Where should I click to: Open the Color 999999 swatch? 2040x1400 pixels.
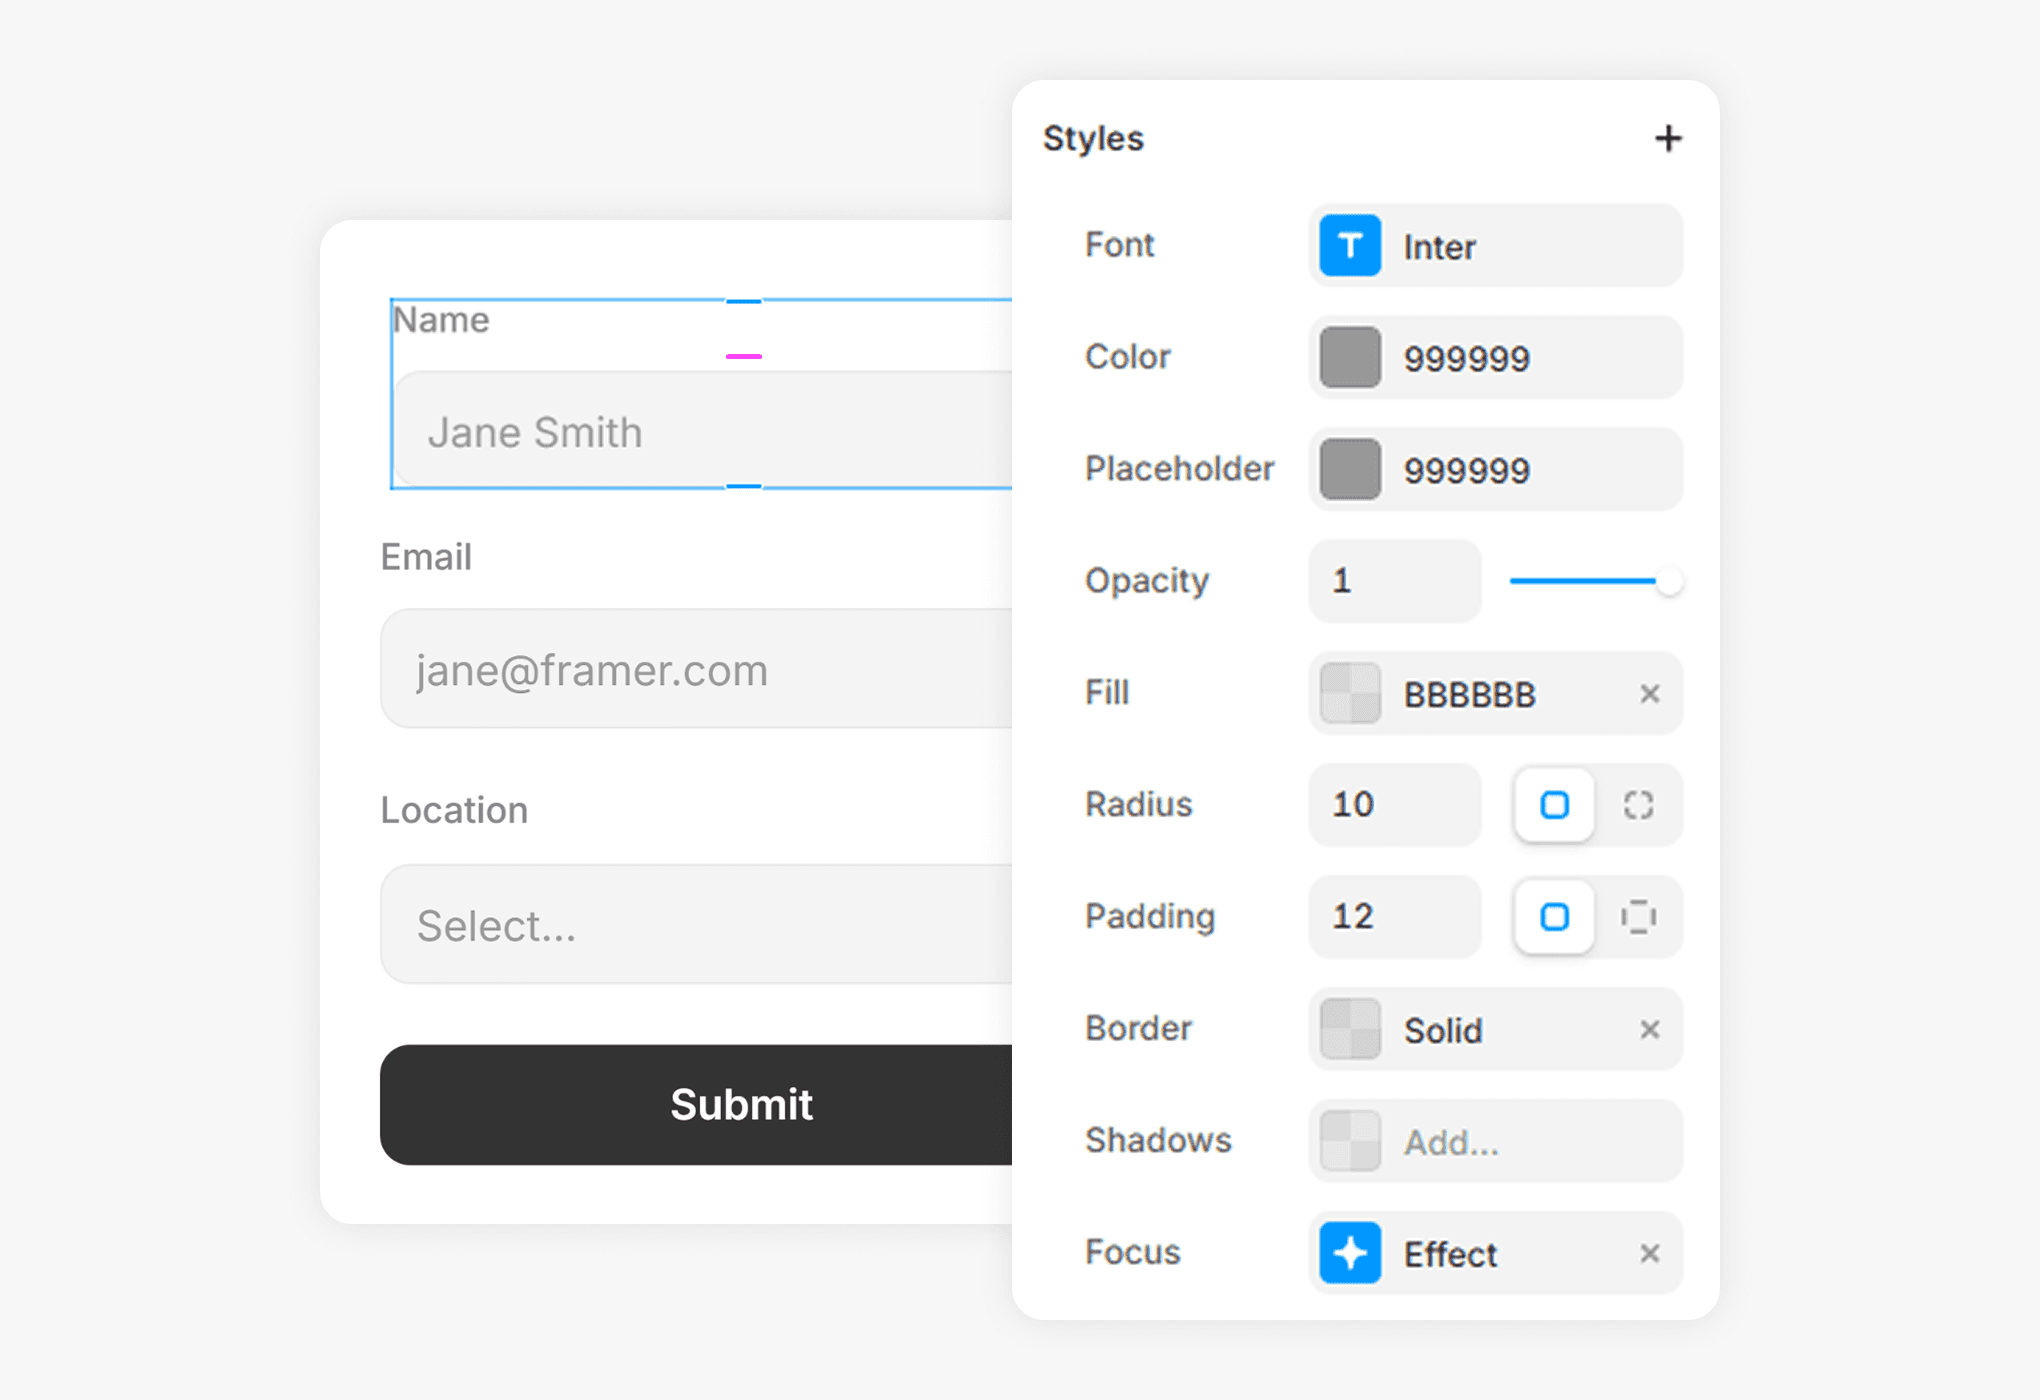pyautogui.click(x=1349, y=358)
